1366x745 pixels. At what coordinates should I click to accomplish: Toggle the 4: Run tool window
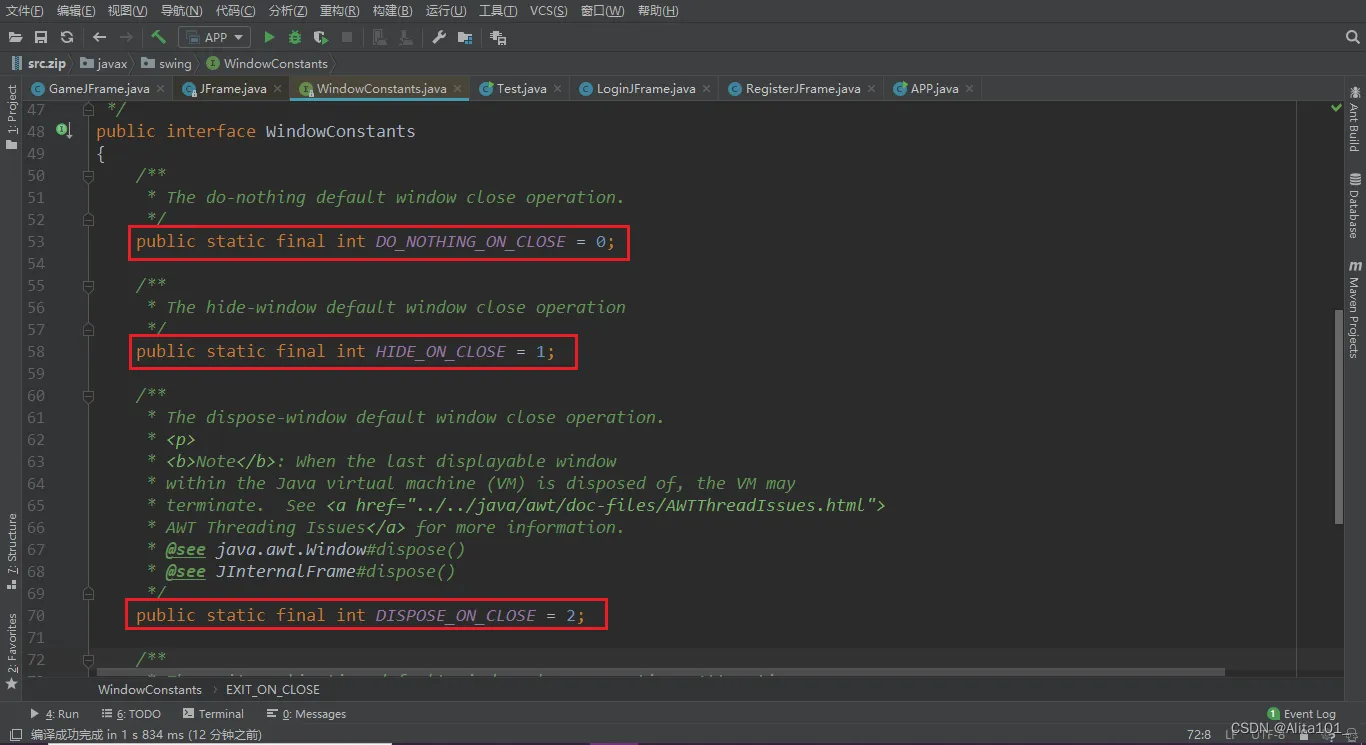(55, 714)
